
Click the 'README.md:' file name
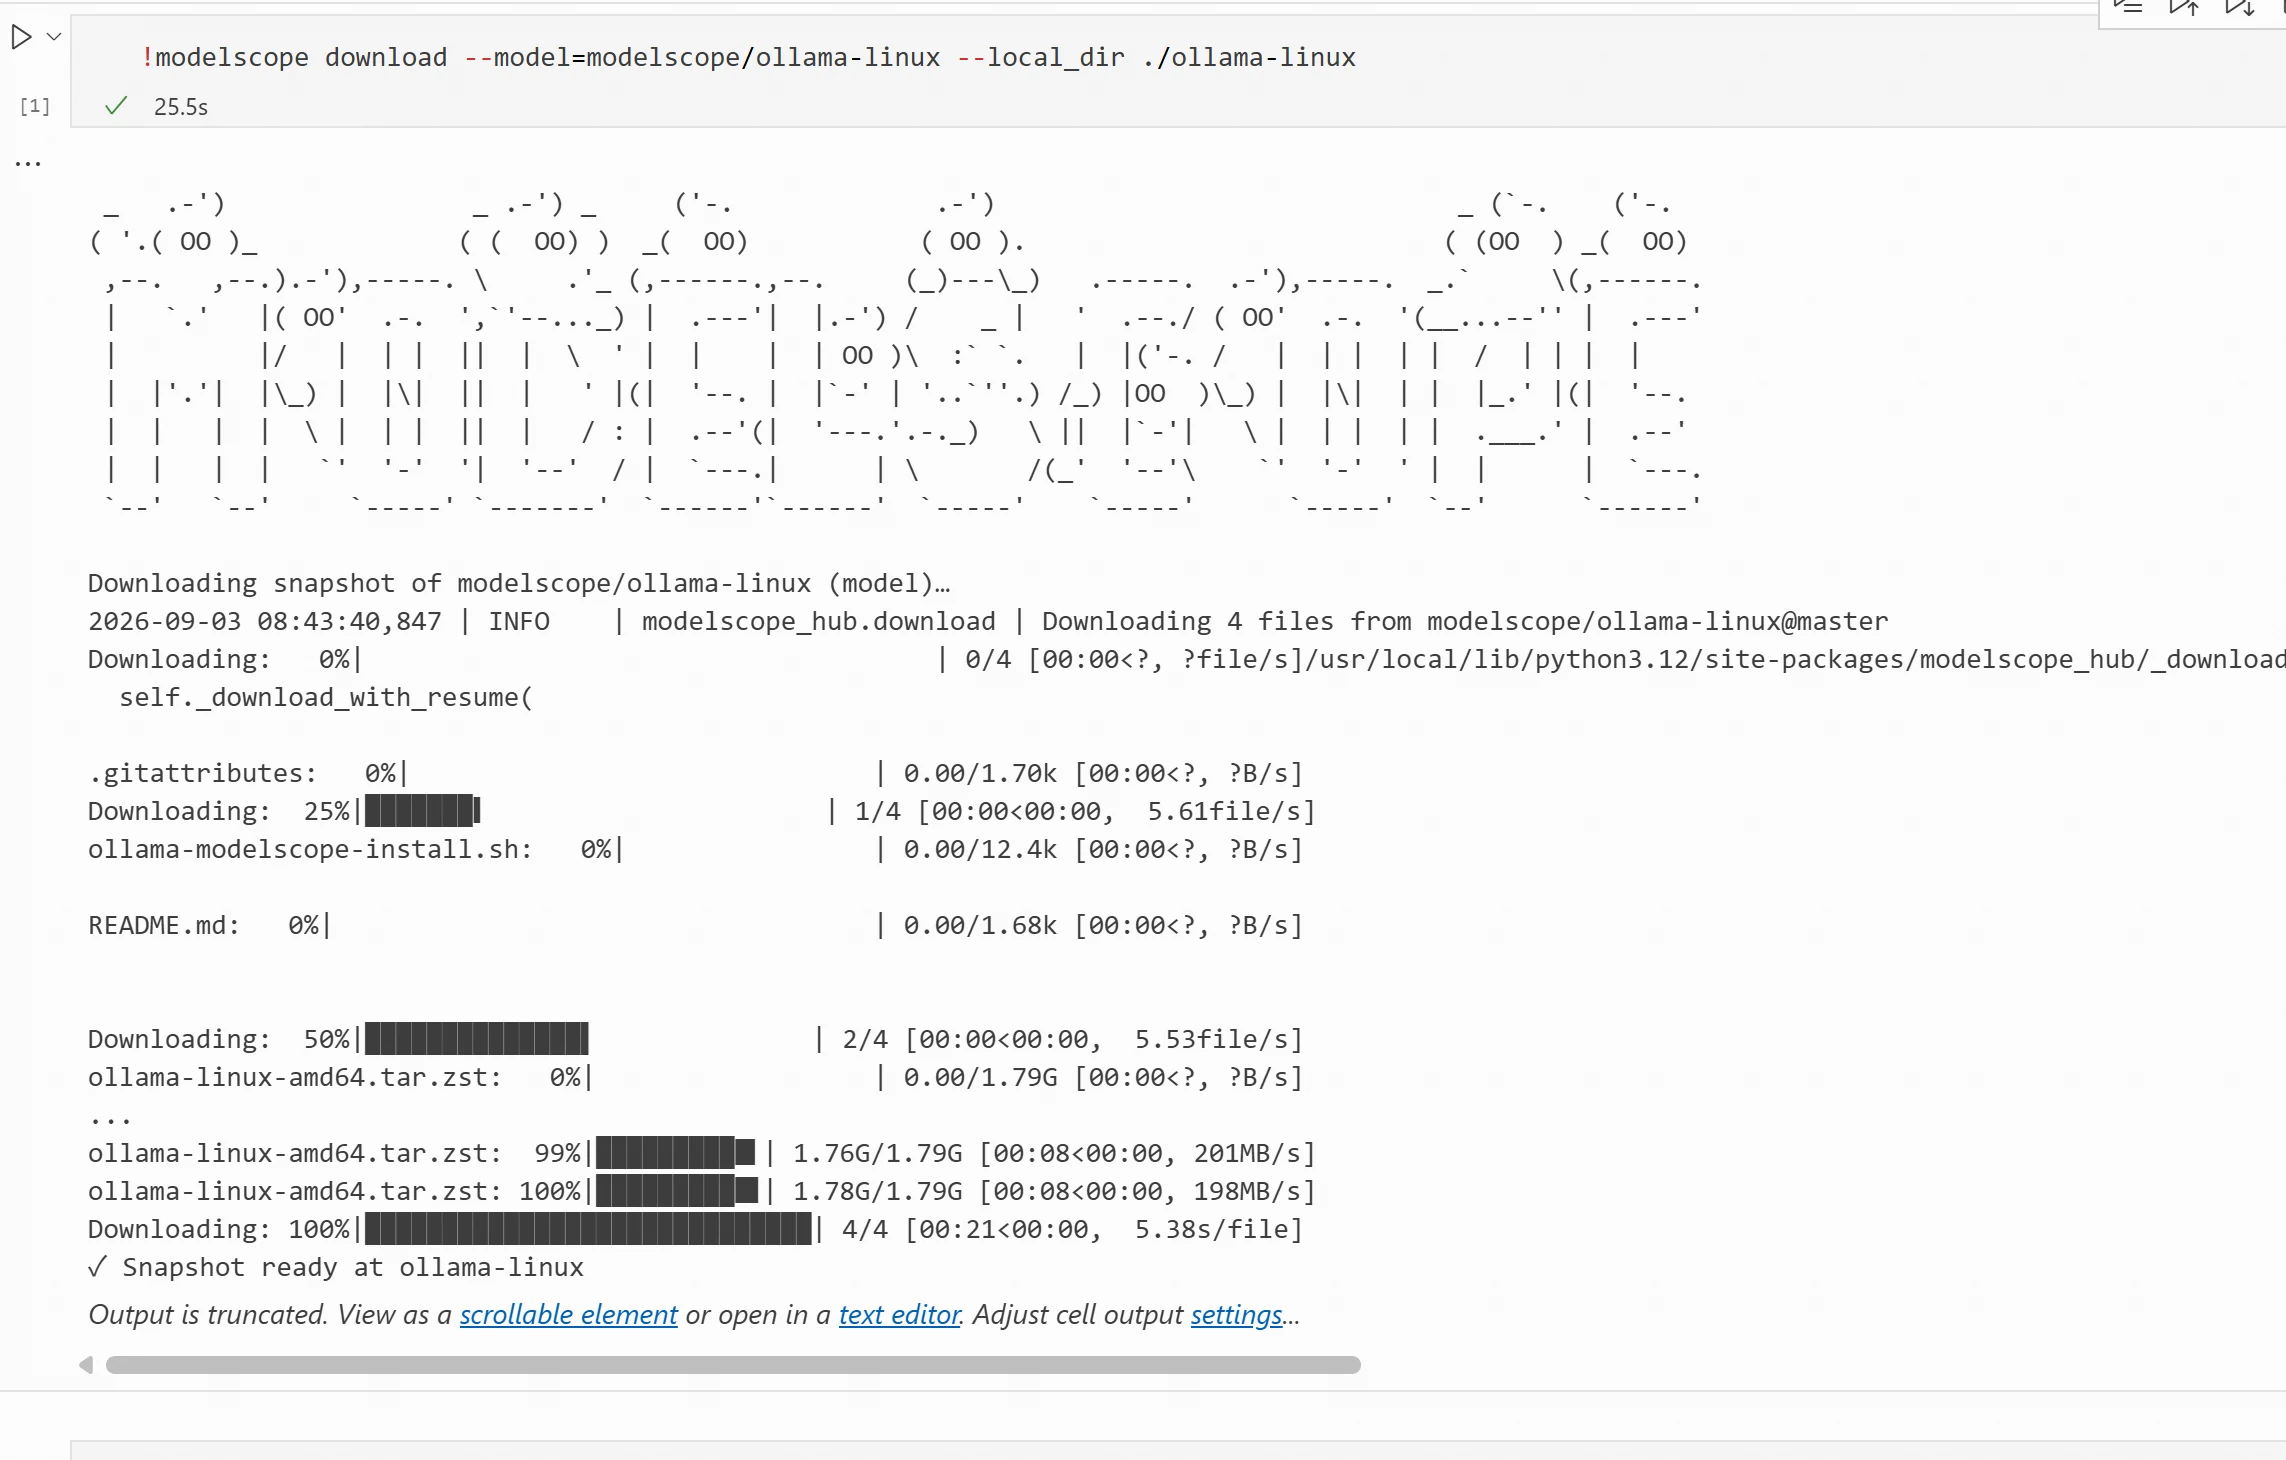(164, 925)
